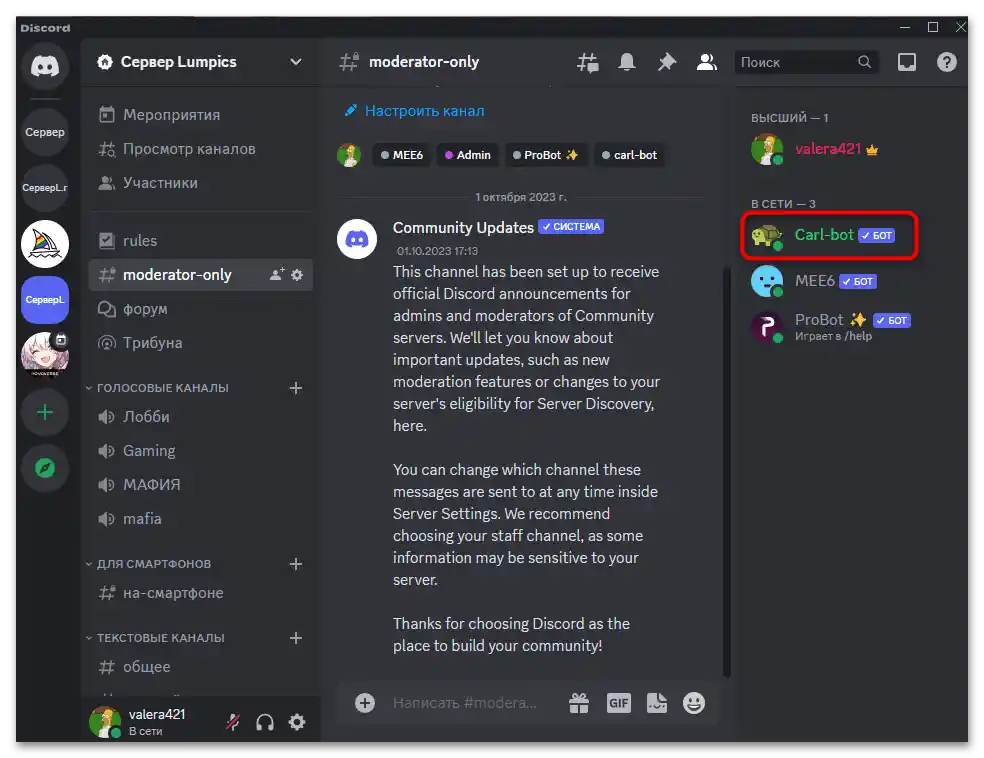Collapse ДЛЯ СМАРТФОНОВ category
The height and width of the screenshot is (758, 984).
pos(149,564)
